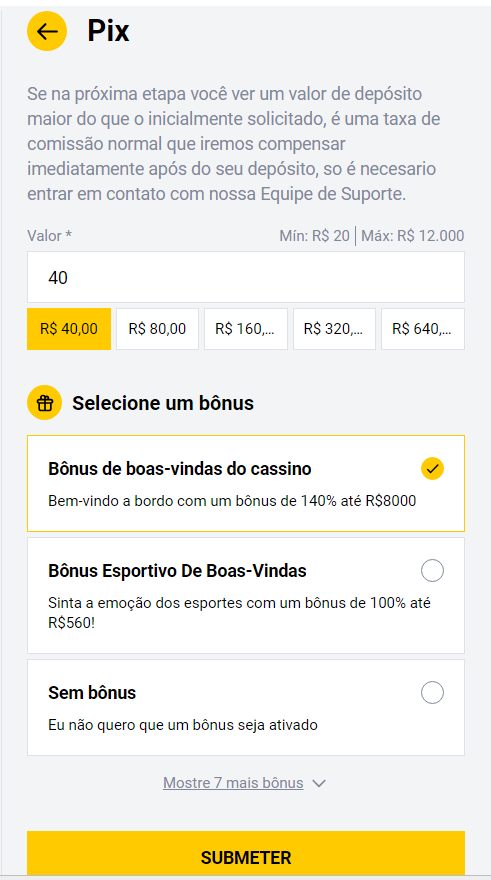Click the Mín R$ 20 limit label

pyautogui.click(x=314, y=236)
